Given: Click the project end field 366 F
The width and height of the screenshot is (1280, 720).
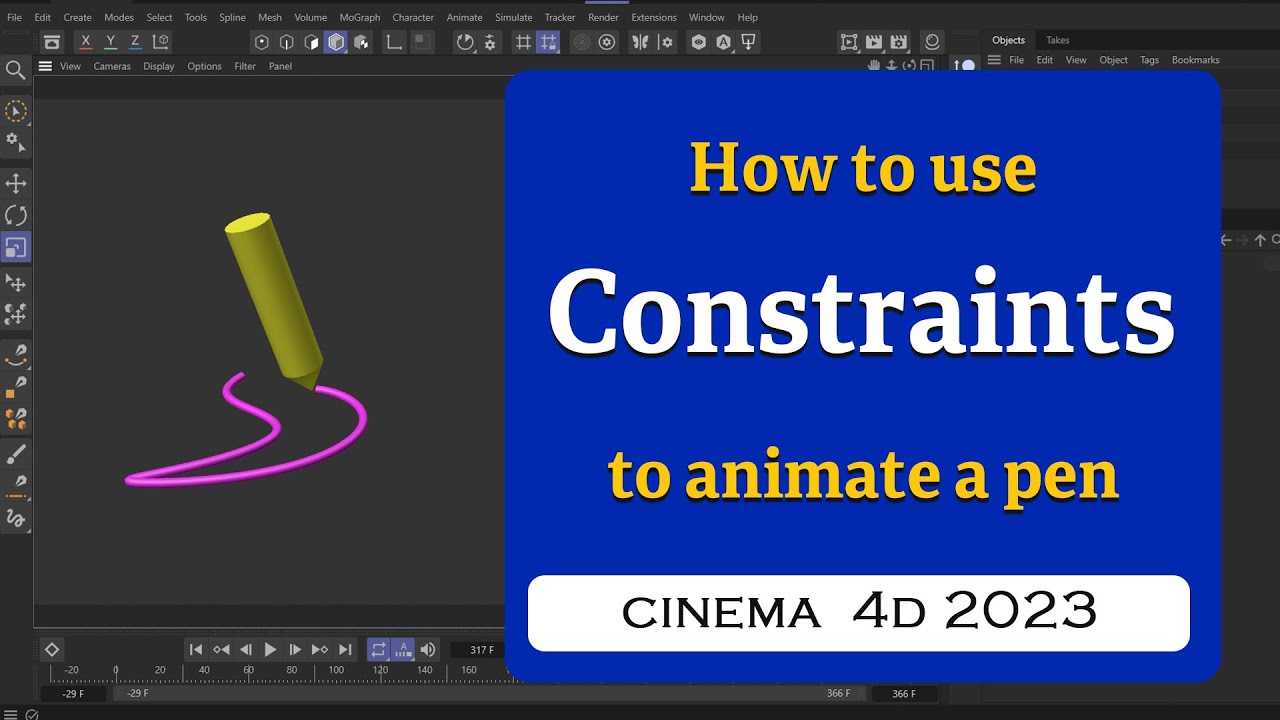Looking at the screenshot, I should [904, 693].
